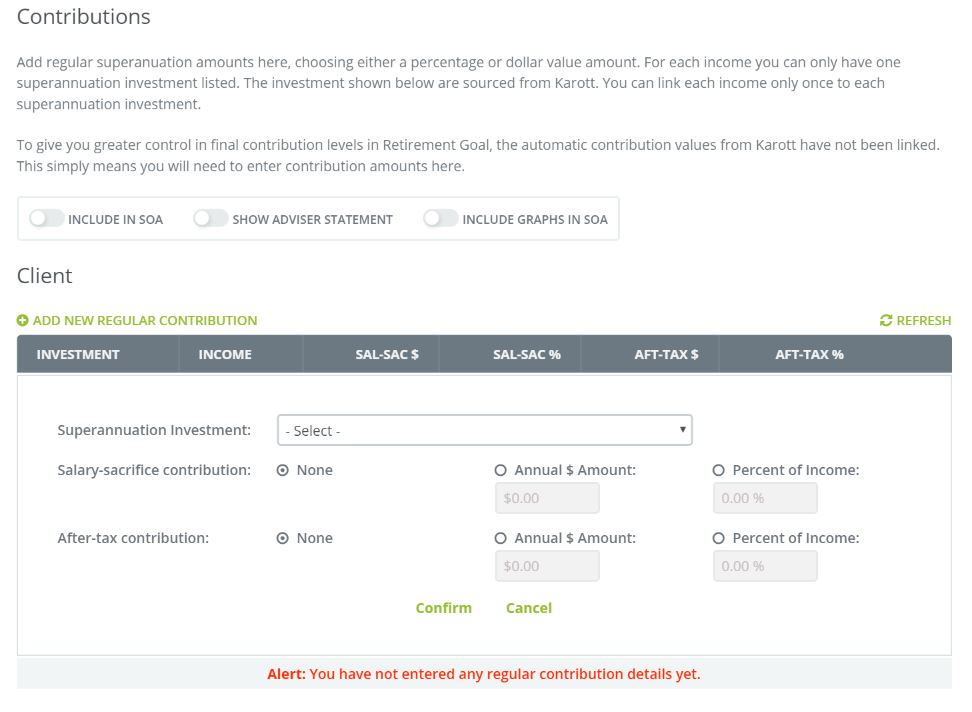Click the After-tax percent input field
The width and height of the screenshot is (972, 712).
(x=765, y=566)
